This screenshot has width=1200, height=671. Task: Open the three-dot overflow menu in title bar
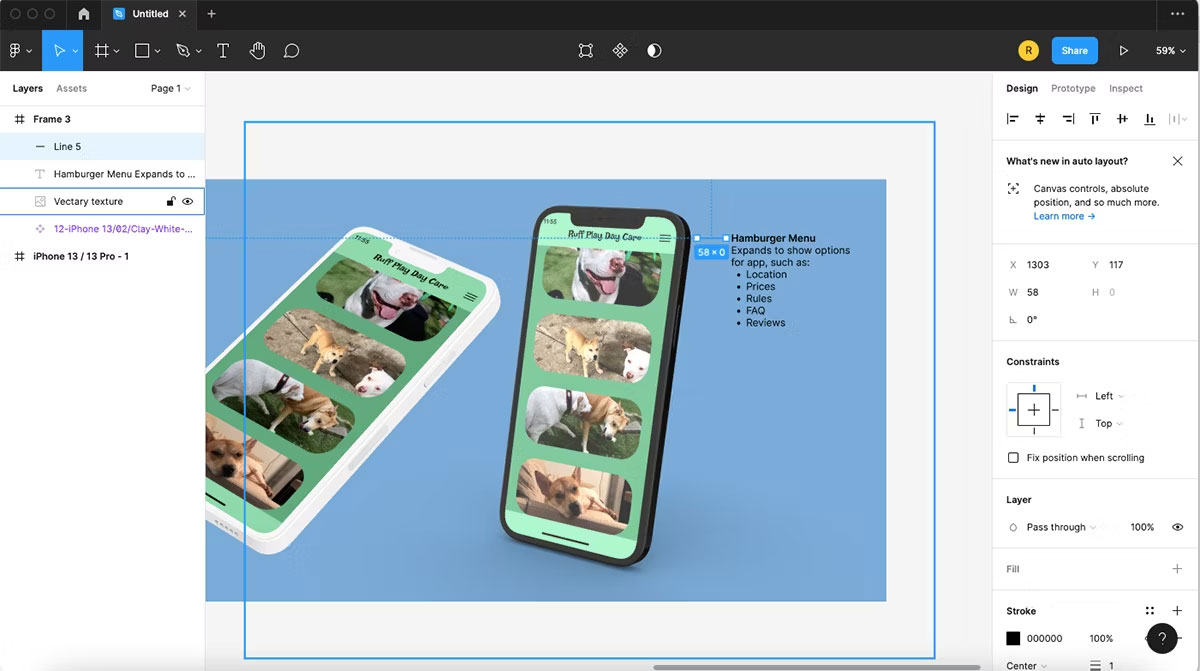tap(1177, 14)
